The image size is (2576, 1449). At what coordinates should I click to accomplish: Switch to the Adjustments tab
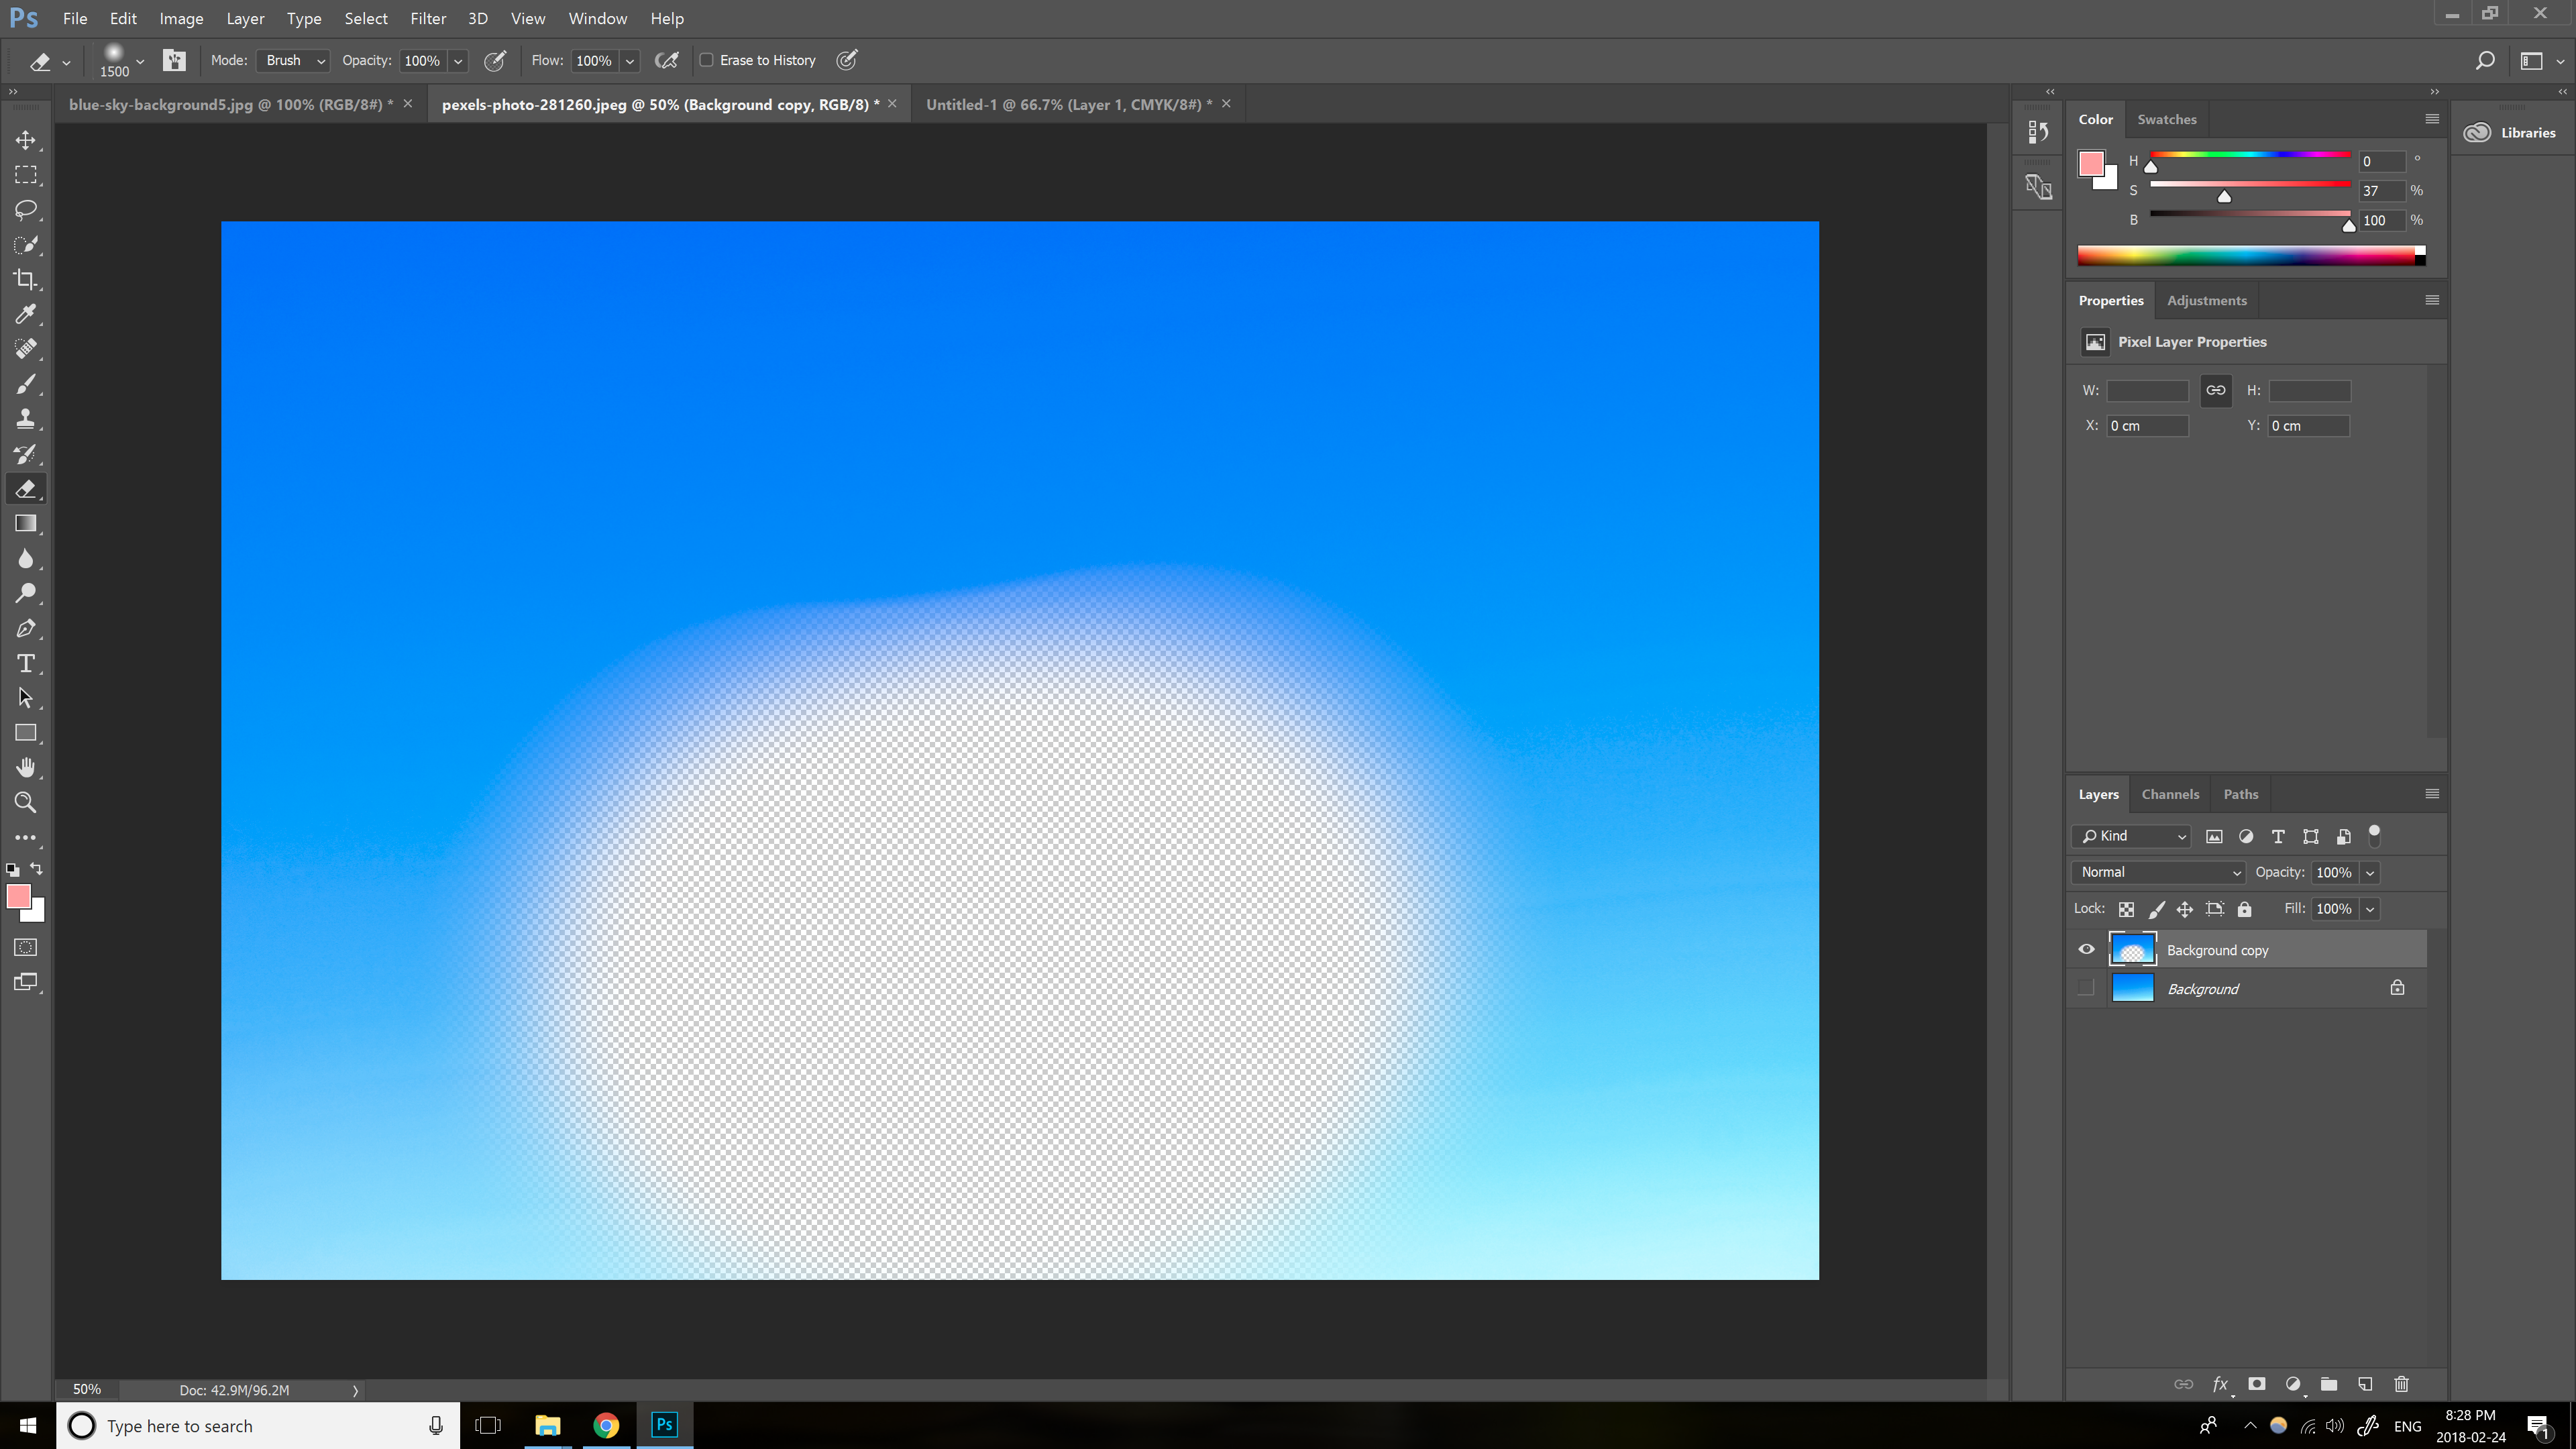coord(2208,299)
